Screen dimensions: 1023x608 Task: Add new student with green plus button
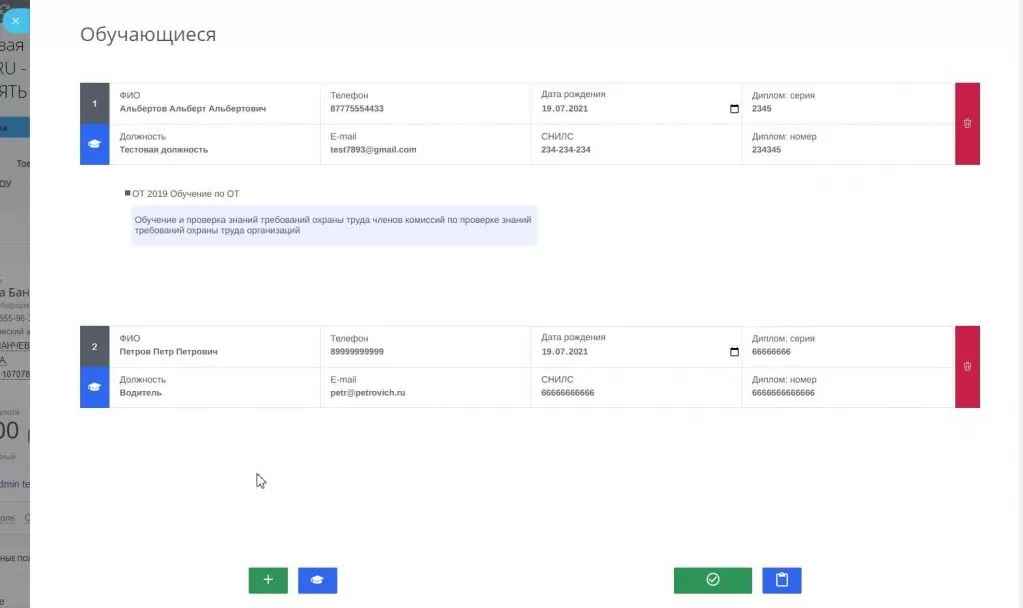coord(268,580)
